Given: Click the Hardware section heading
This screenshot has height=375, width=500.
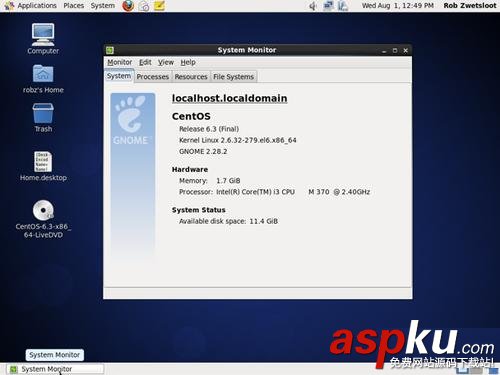Looking at the screenshot, I should (190, 169).
